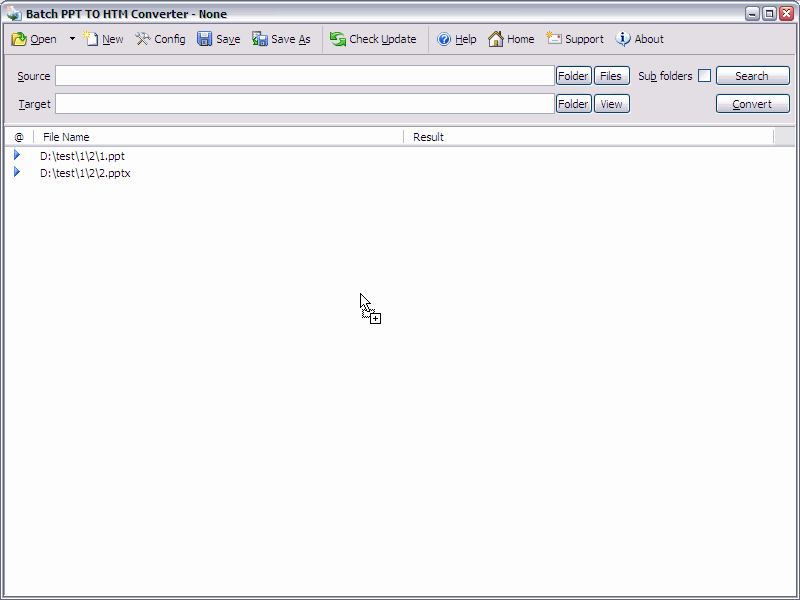Minimize the converter window
Viewport: 800px width, 600px height.
(752, 14)
